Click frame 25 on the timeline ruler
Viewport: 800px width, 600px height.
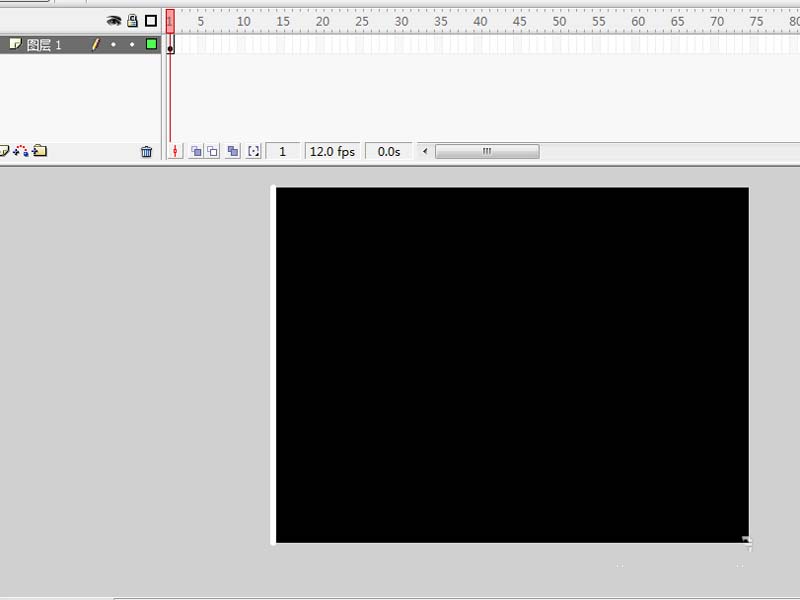362,21
